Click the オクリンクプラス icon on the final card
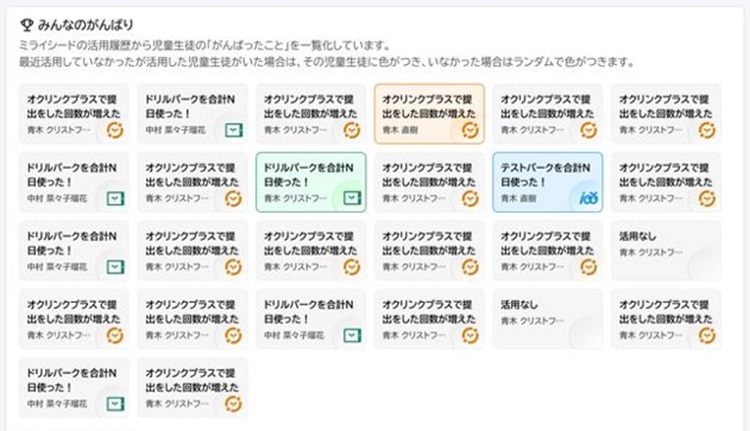The height and width of the screenshot is (431, 750). [x=233, y=403]
